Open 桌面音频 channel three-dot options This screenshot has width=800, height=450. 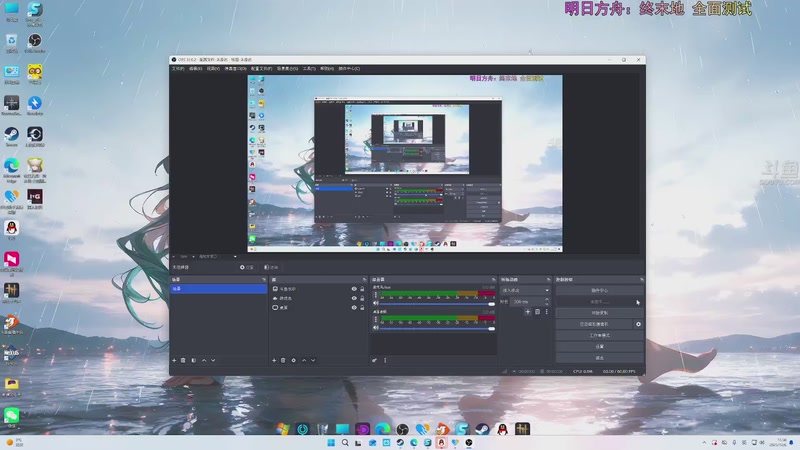[376, 319]
